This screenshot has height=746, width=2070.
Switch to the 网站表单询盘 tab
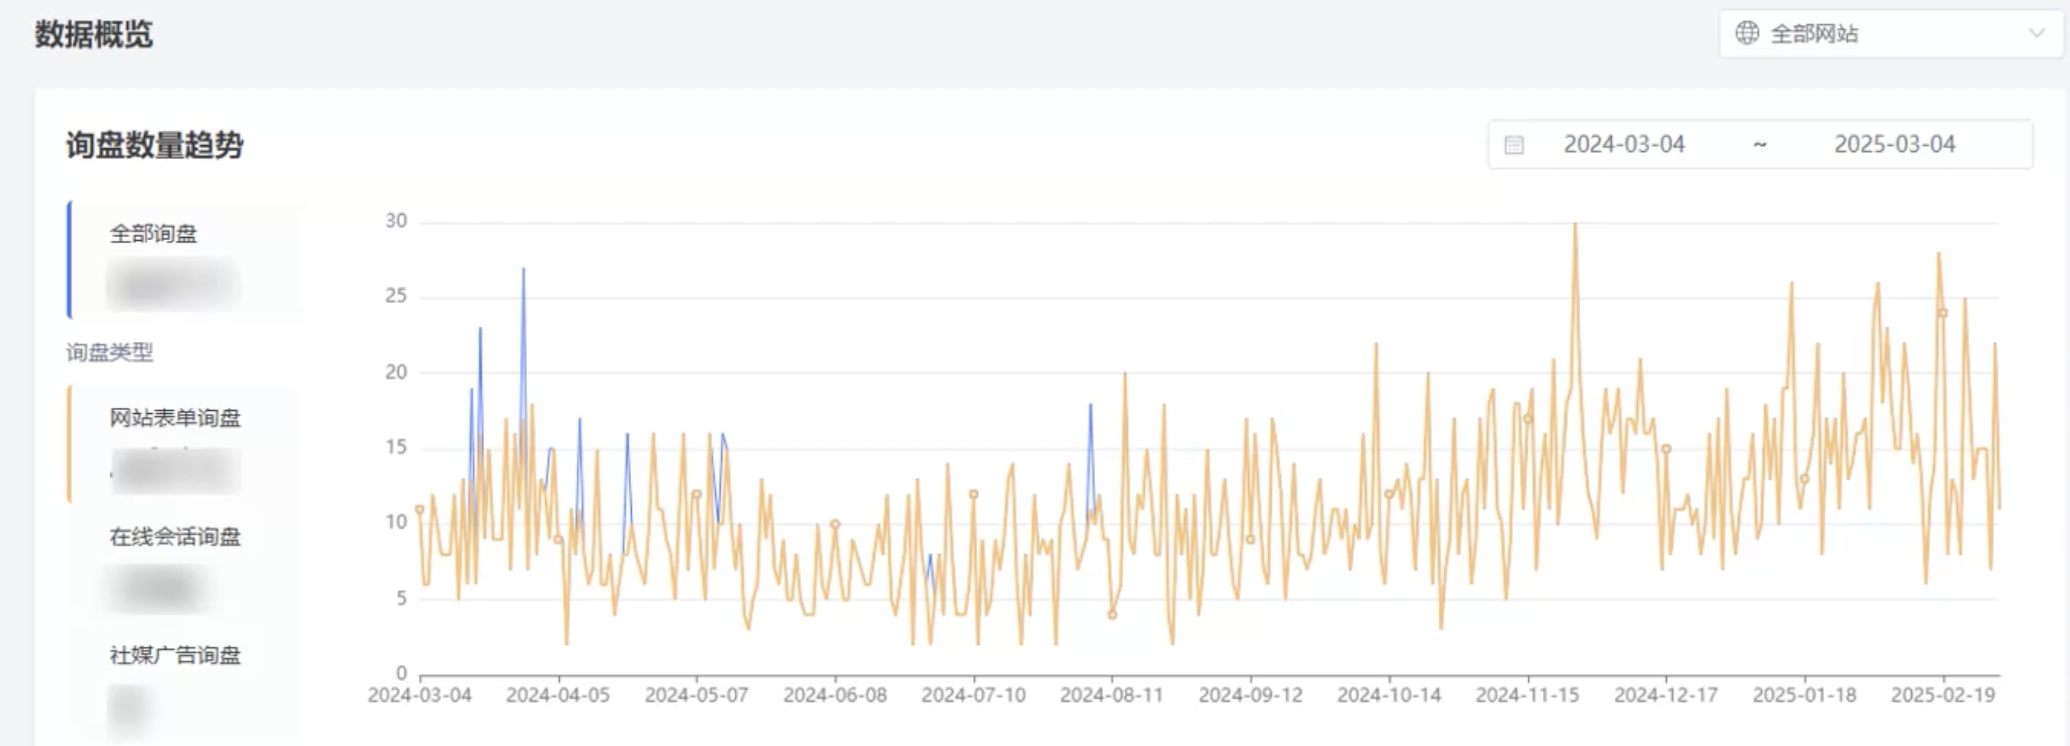coord(175,418)
